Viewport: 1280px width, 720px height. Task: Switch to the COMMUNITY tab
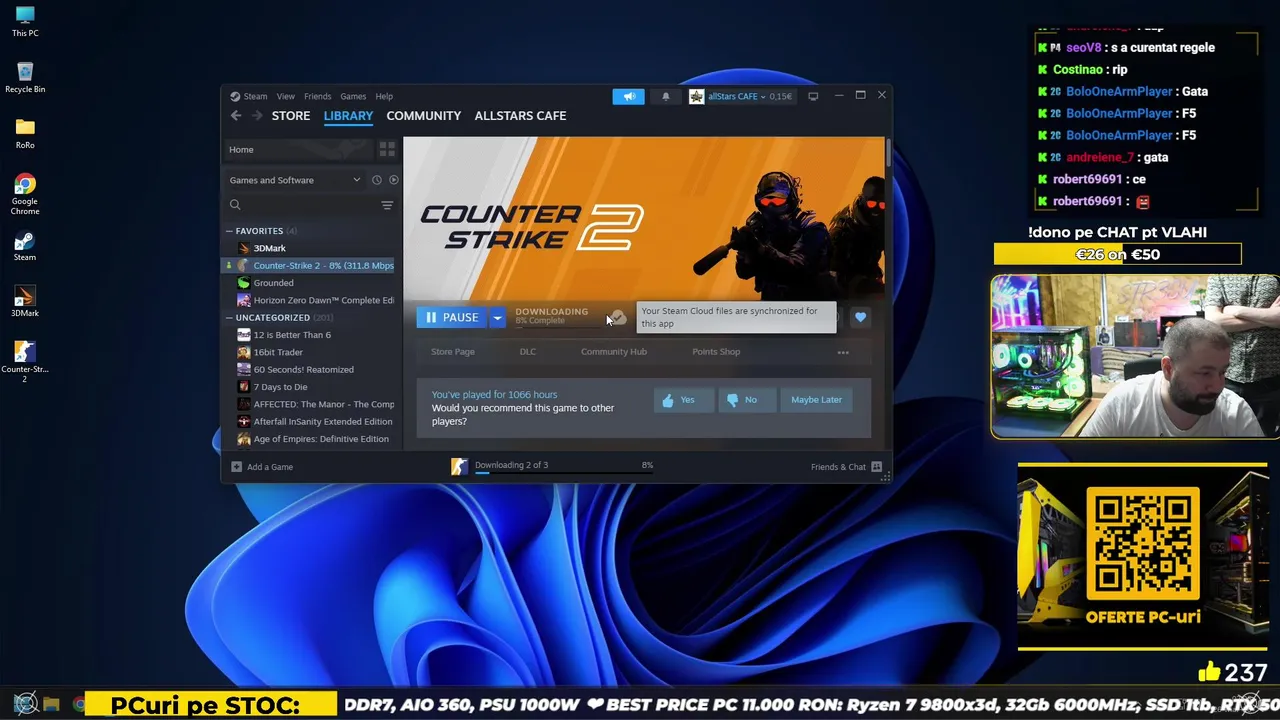pyautogui.click(x=424, y=116)
